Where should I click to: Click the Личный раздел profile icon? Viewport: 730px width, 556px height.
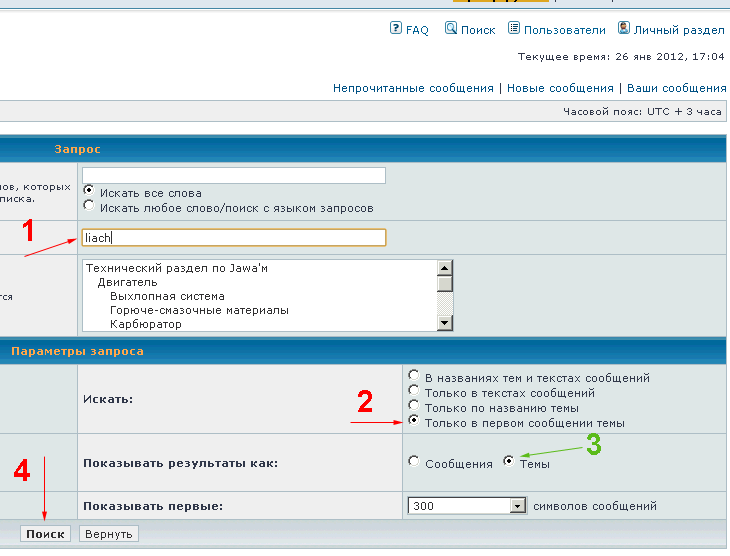(624, 29)
